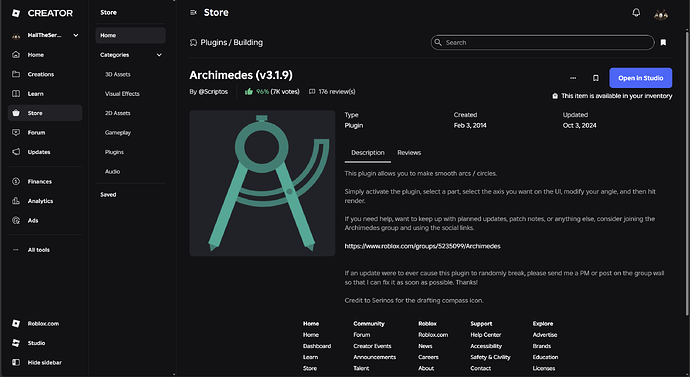690x377 pixels.
Task: Click the News footer link
Action: [x=425, y=346]
